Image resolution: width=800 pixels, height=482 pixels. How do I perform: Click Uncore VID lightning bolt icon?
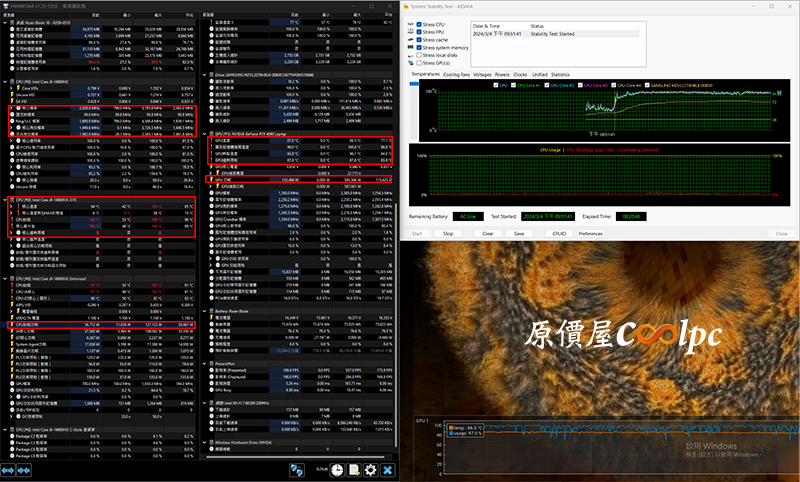[x=12, y=94]
